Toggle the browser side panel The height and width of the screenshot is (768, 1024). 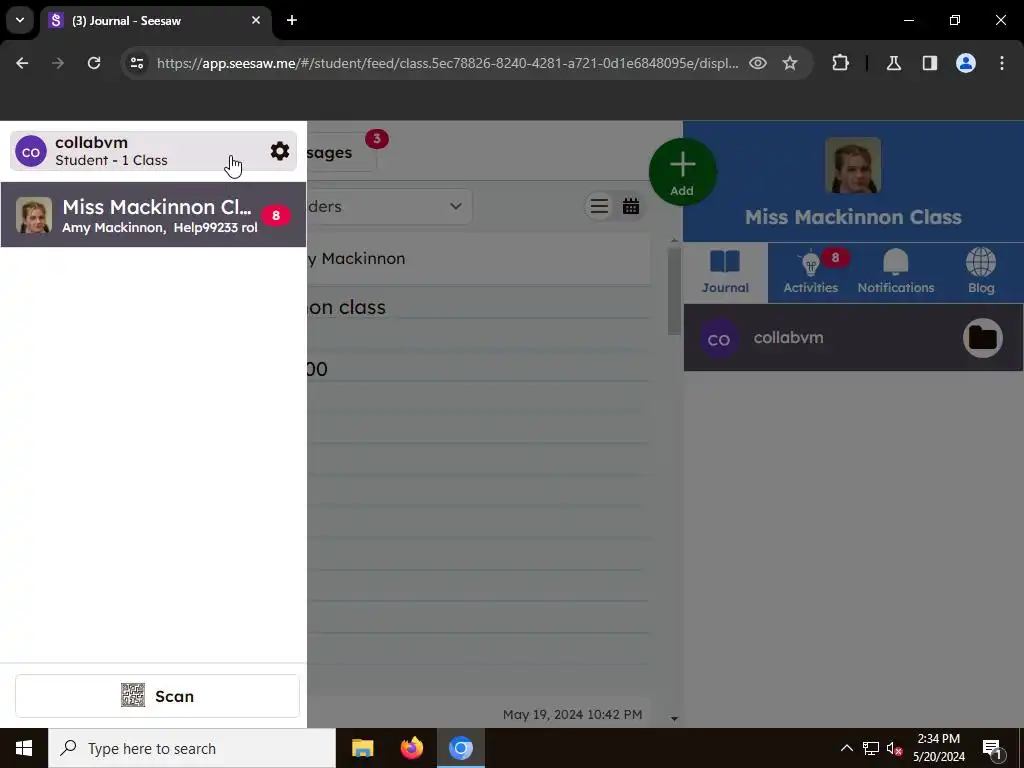point(929,63)
